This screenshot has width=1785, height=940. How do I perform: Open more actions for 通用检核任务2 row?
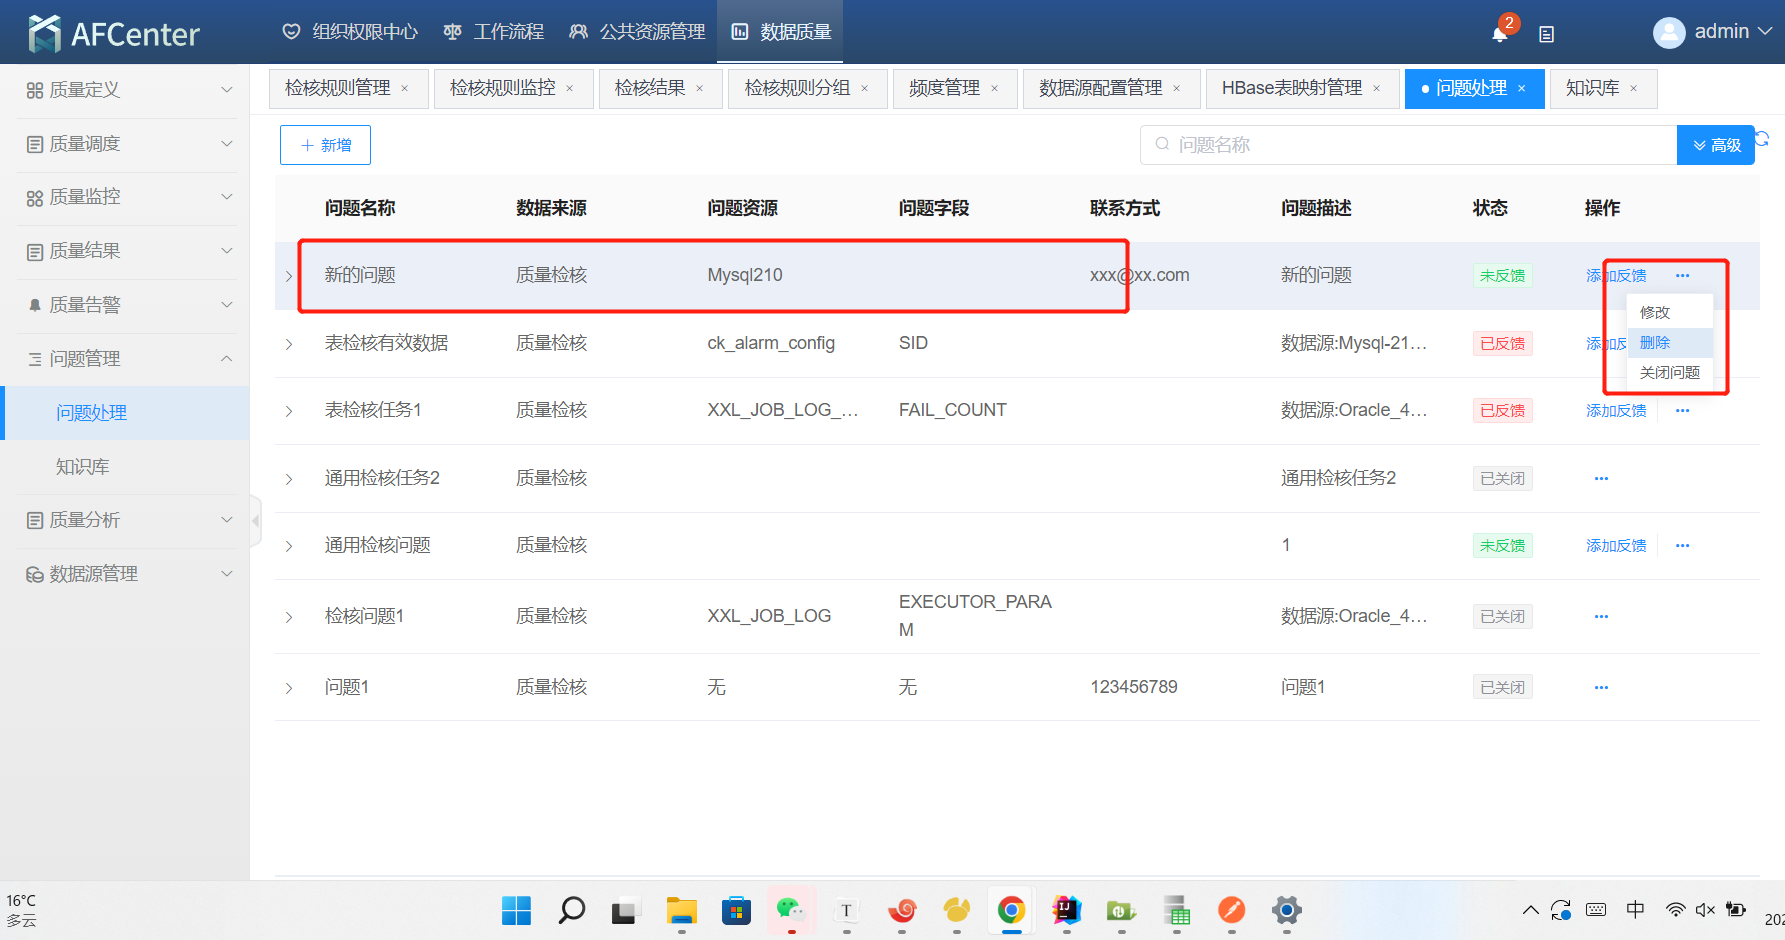1601,479
